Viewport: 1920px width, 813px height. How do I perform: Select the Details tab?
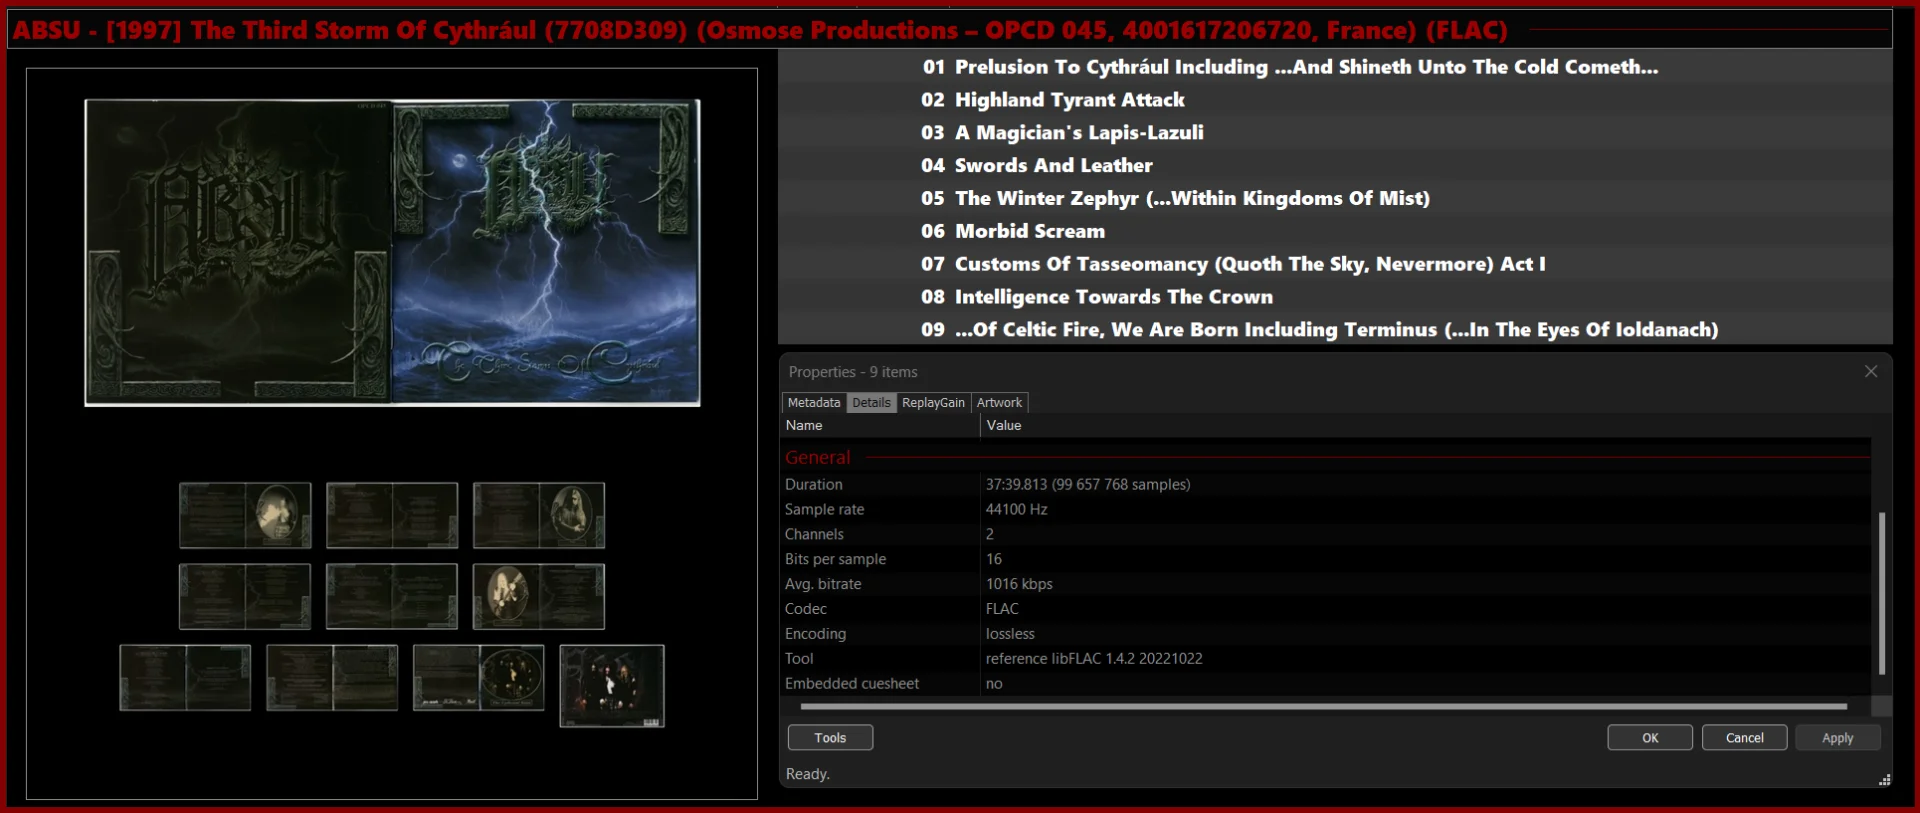(x=871, y=402)
